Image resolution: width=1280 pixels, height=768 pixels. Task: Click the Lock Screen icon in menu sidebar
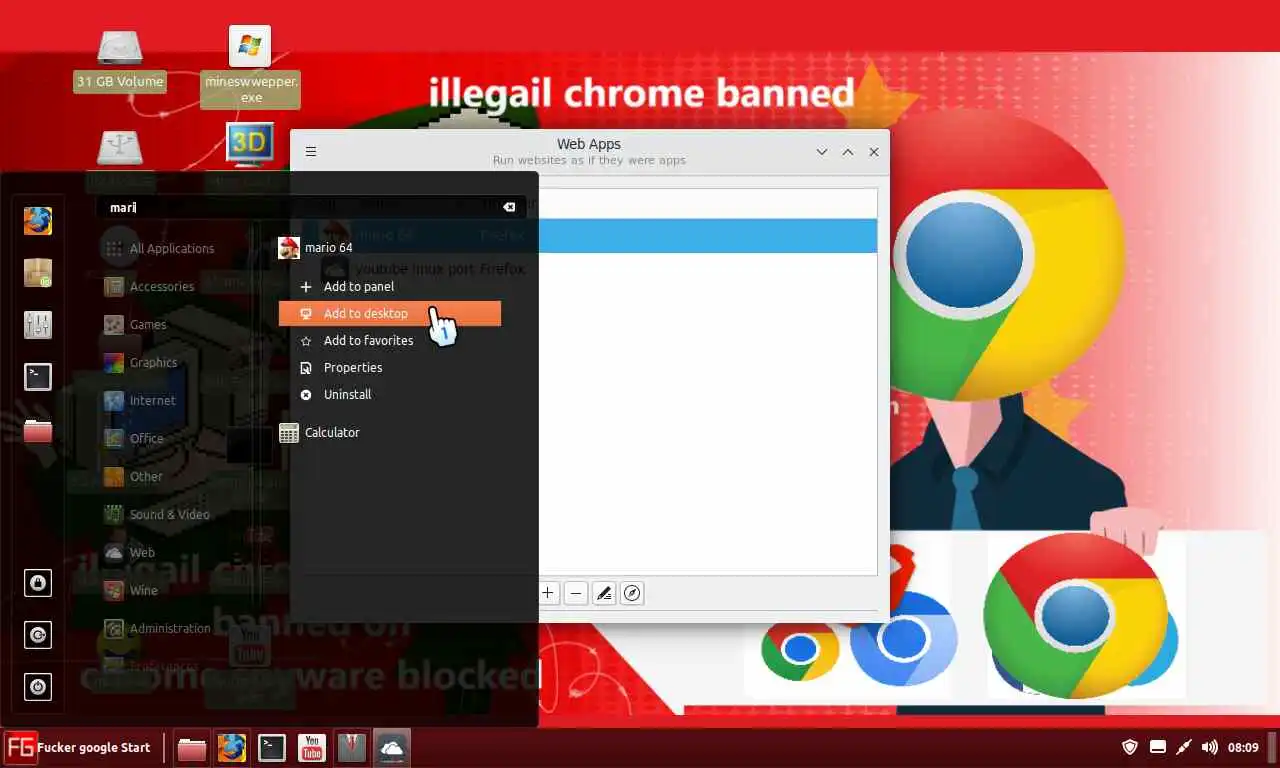click(38, 582)
